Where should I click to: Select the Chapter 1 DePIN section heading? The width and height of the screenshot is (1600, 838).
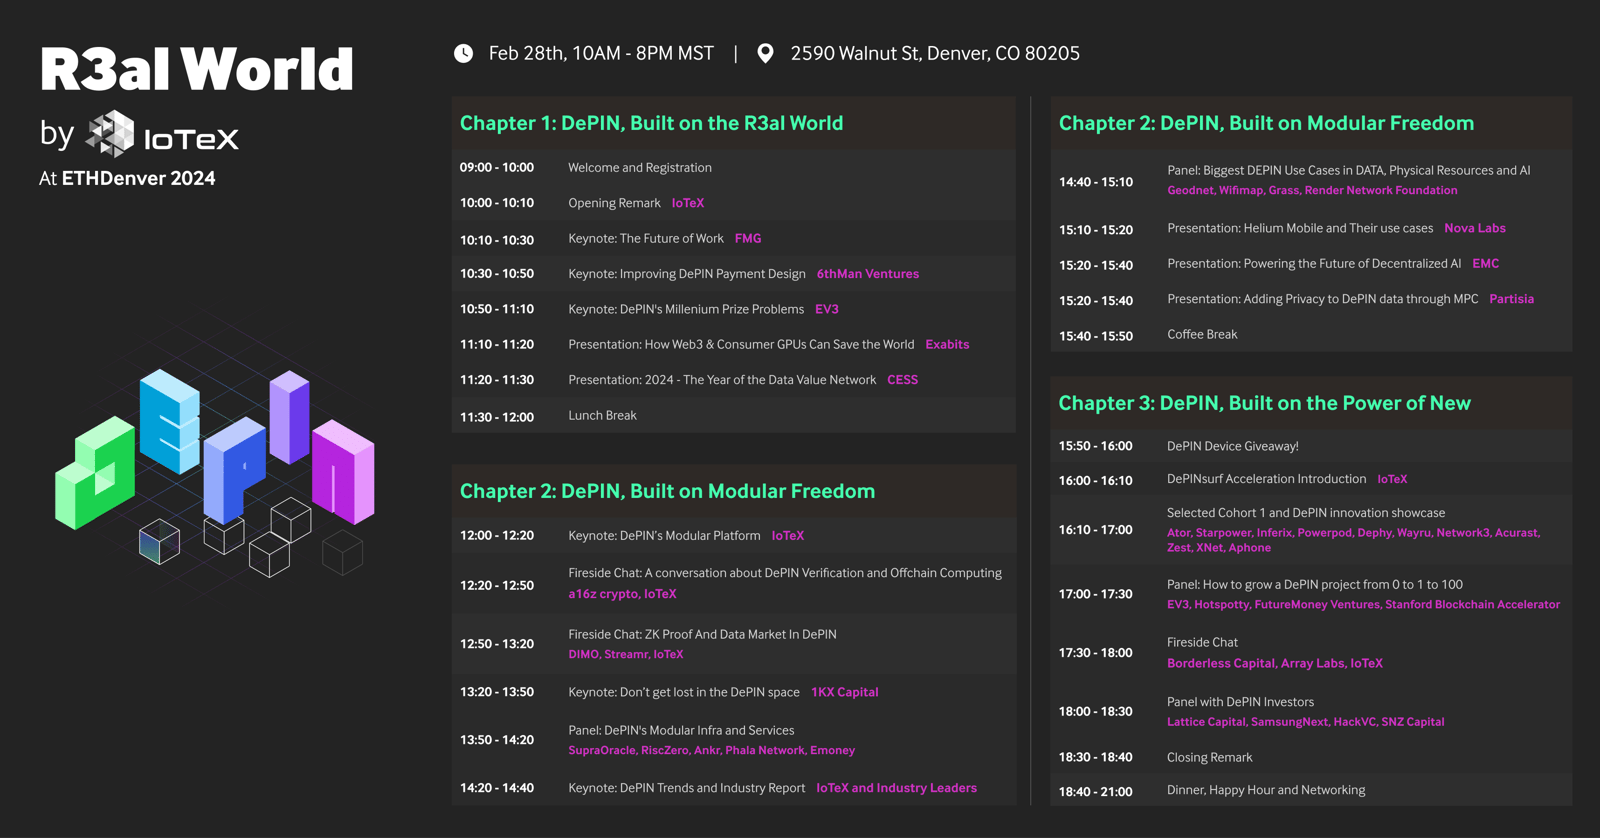point(651,123)
